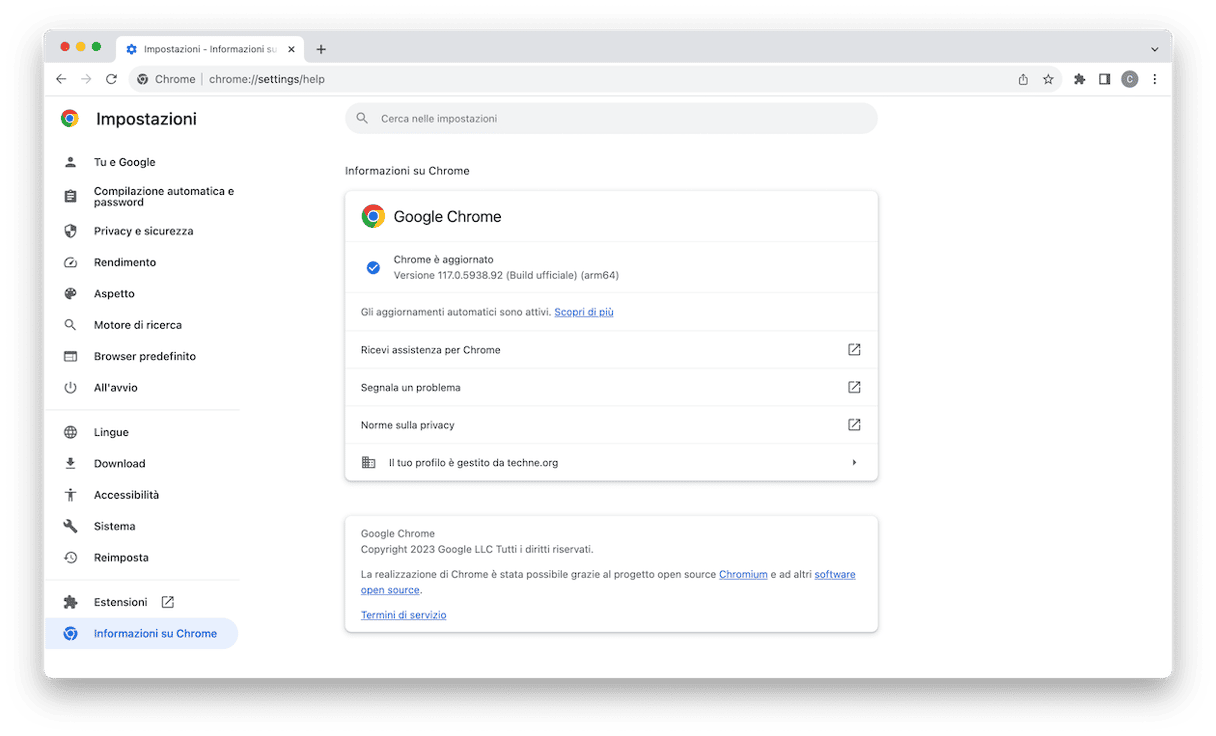Open the extensions puzzle icon
Screen dimensions: 1216x736
click(1079, 79)
